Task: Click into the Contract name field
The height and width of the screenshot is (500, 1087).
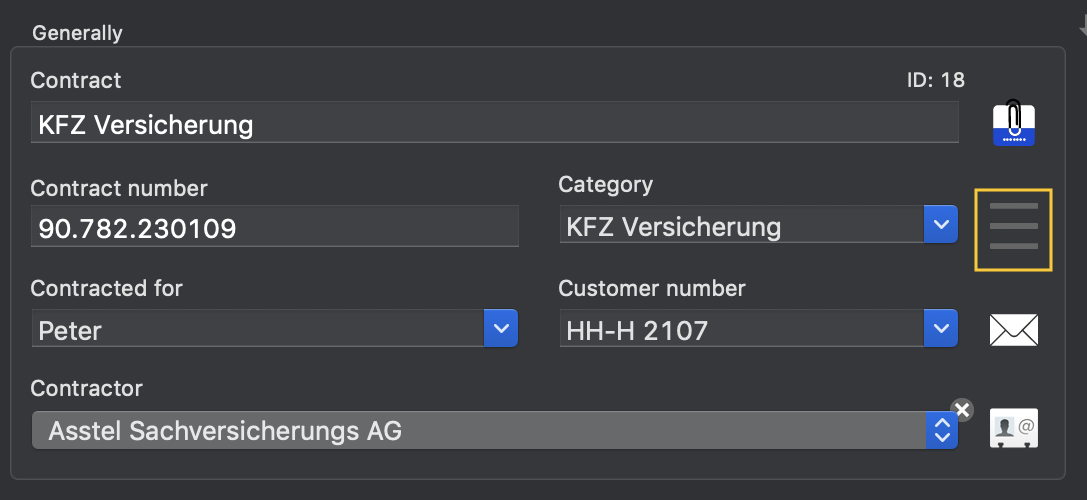Action: [495, 123]
